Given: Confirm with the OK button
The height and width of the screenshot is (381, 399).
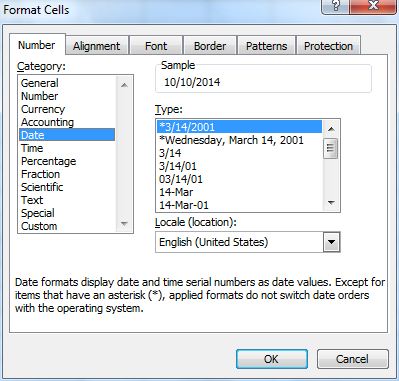Looking at the screenshot, I should pyautogui.click(x=272, y=359).
